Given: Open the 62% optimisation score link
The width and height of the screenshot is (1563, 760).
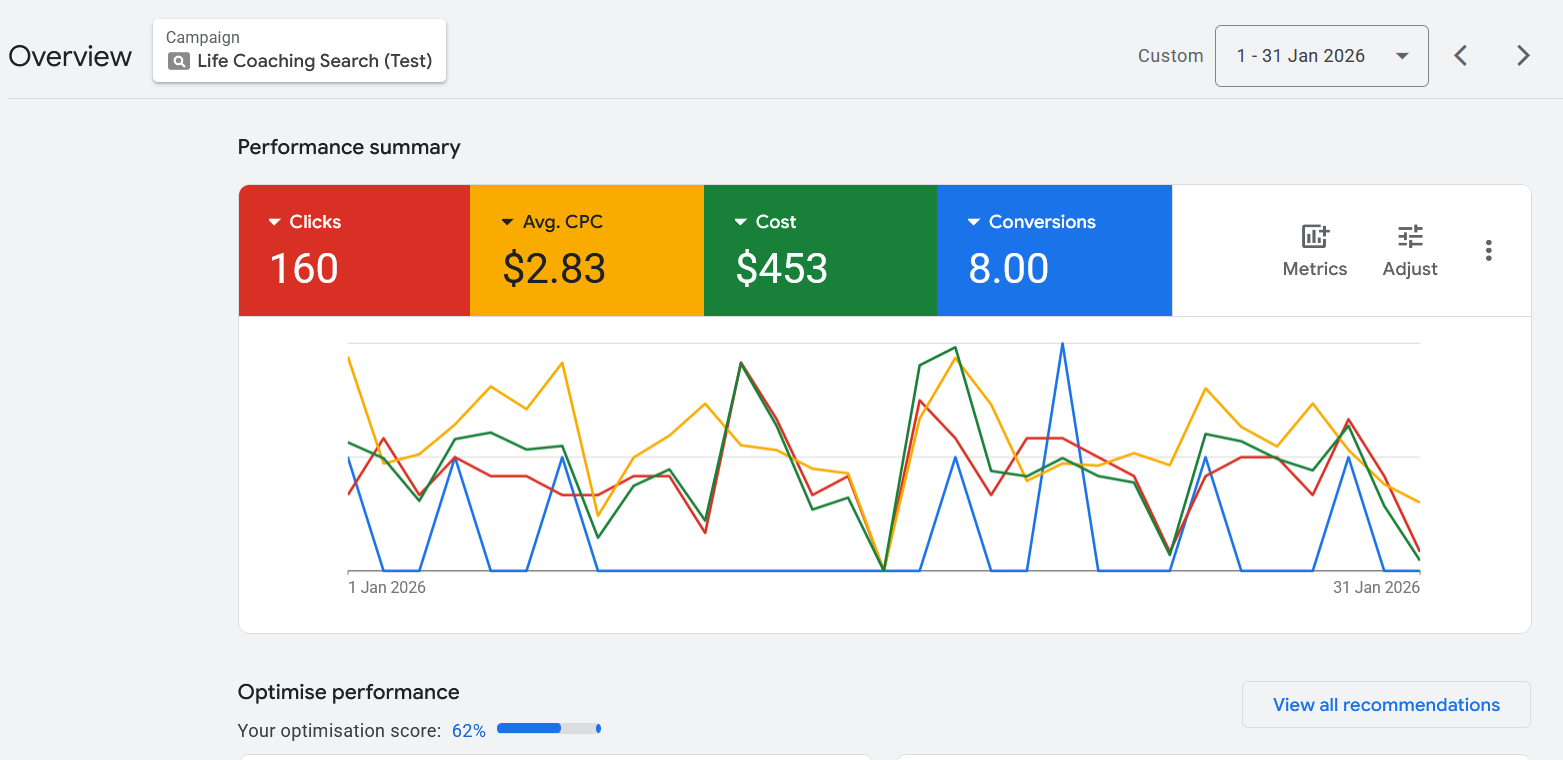Looking at the screenshot, I should [x=468, y=731].
